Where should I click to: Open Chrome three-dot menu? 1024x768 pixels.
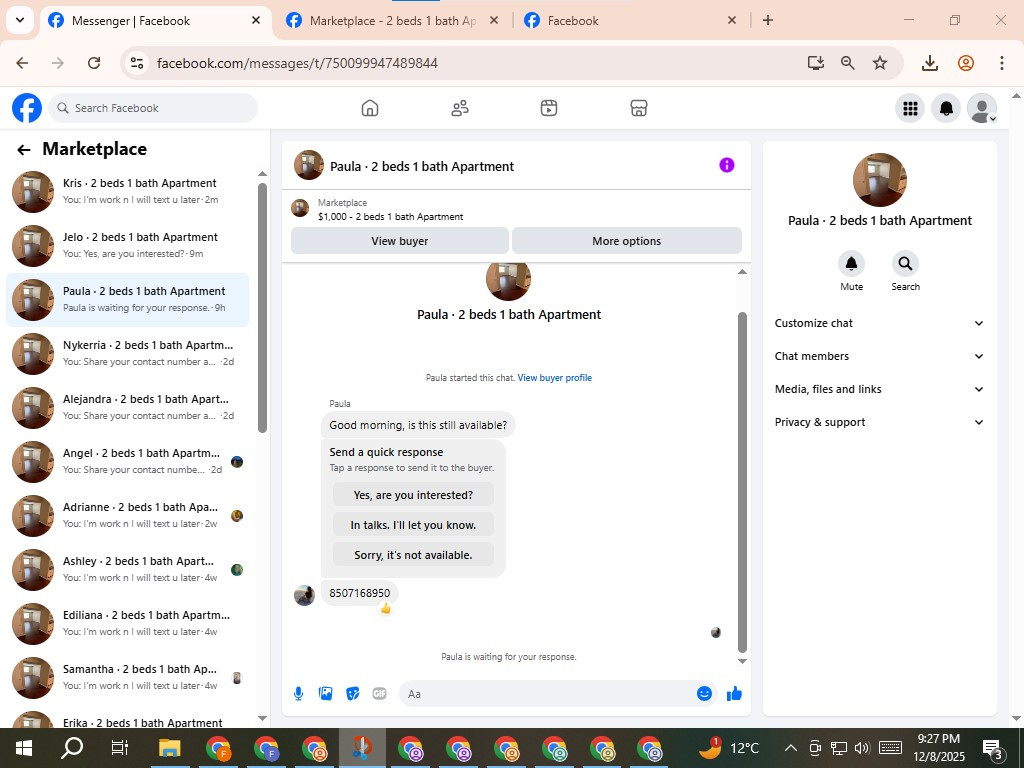[1002, 63]
